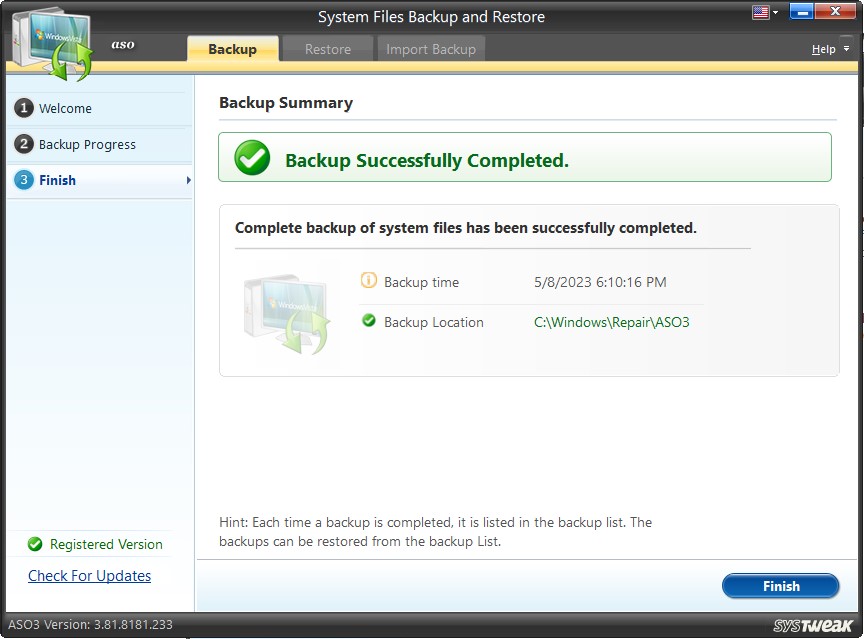Screen dimensions: 864x639
Task: Open the Import Backup tab
Action: pyautogui.click(x=430, y=48)
